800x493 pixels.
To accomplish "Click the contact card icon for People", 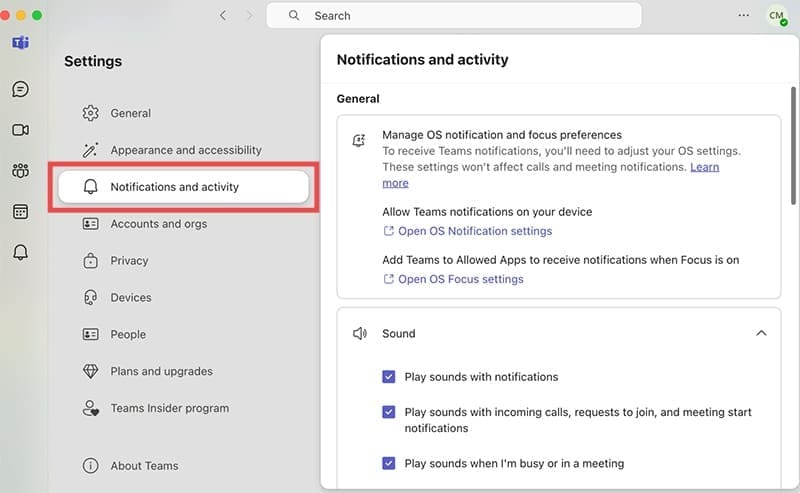I will coord(90,334).
